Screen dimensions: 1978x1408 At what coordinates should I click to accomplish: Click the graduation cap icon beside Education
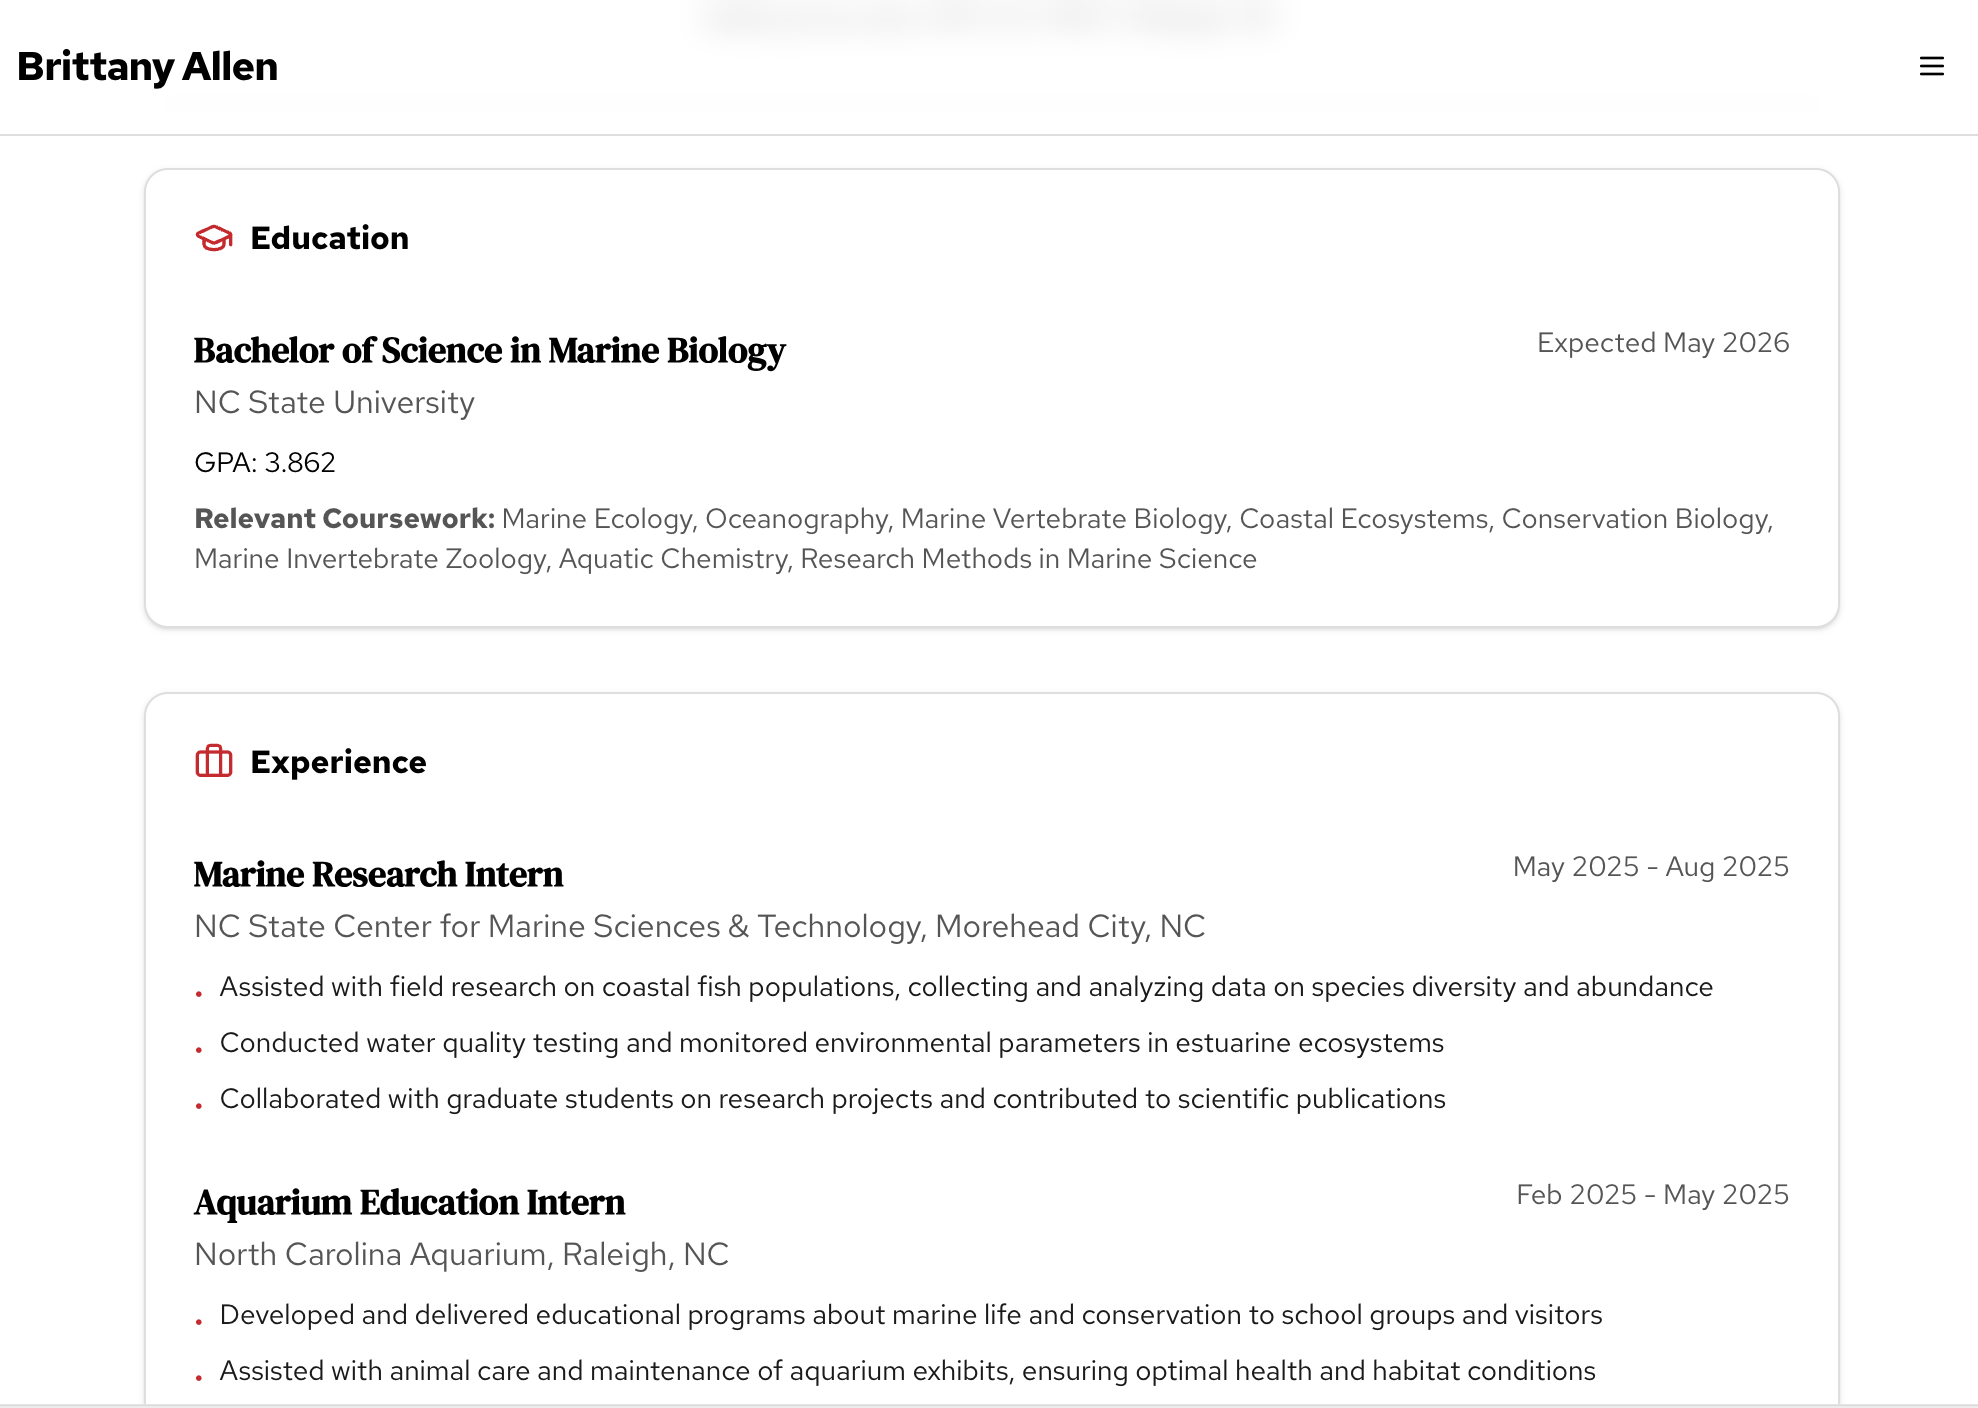tap(213, 238)
